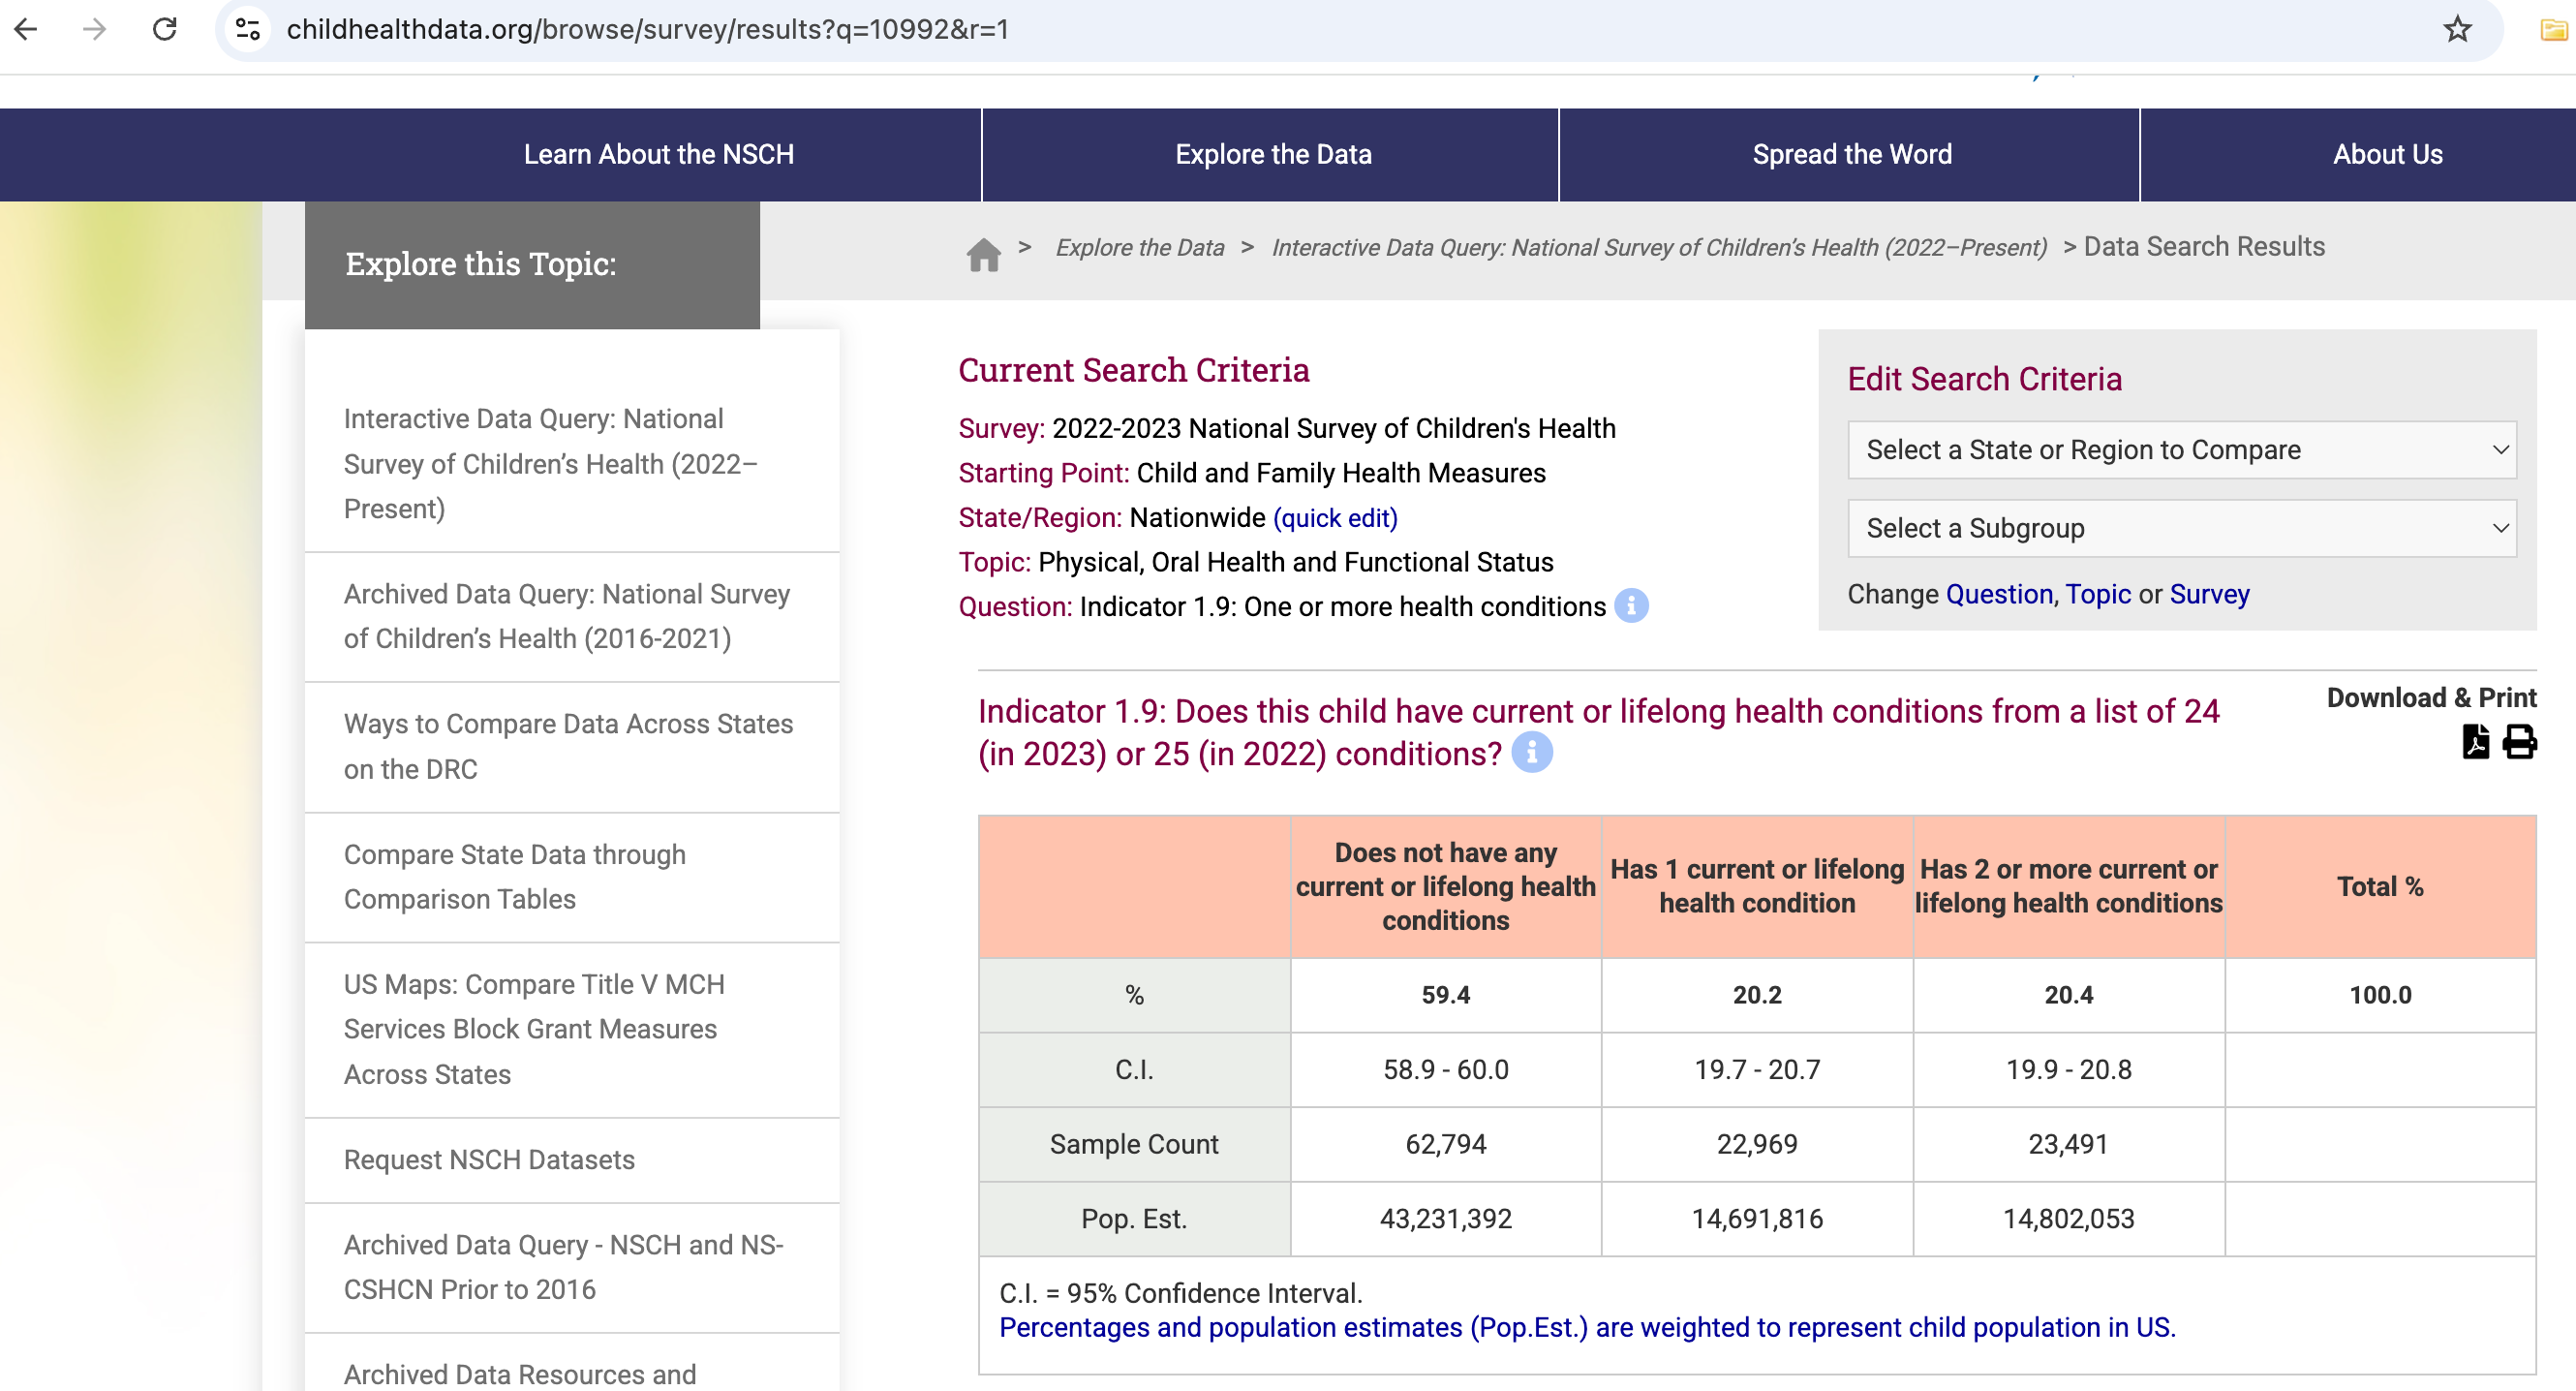Click Interactive Data Query breadcrumb link
2576x1391 pixels.
1659,247
